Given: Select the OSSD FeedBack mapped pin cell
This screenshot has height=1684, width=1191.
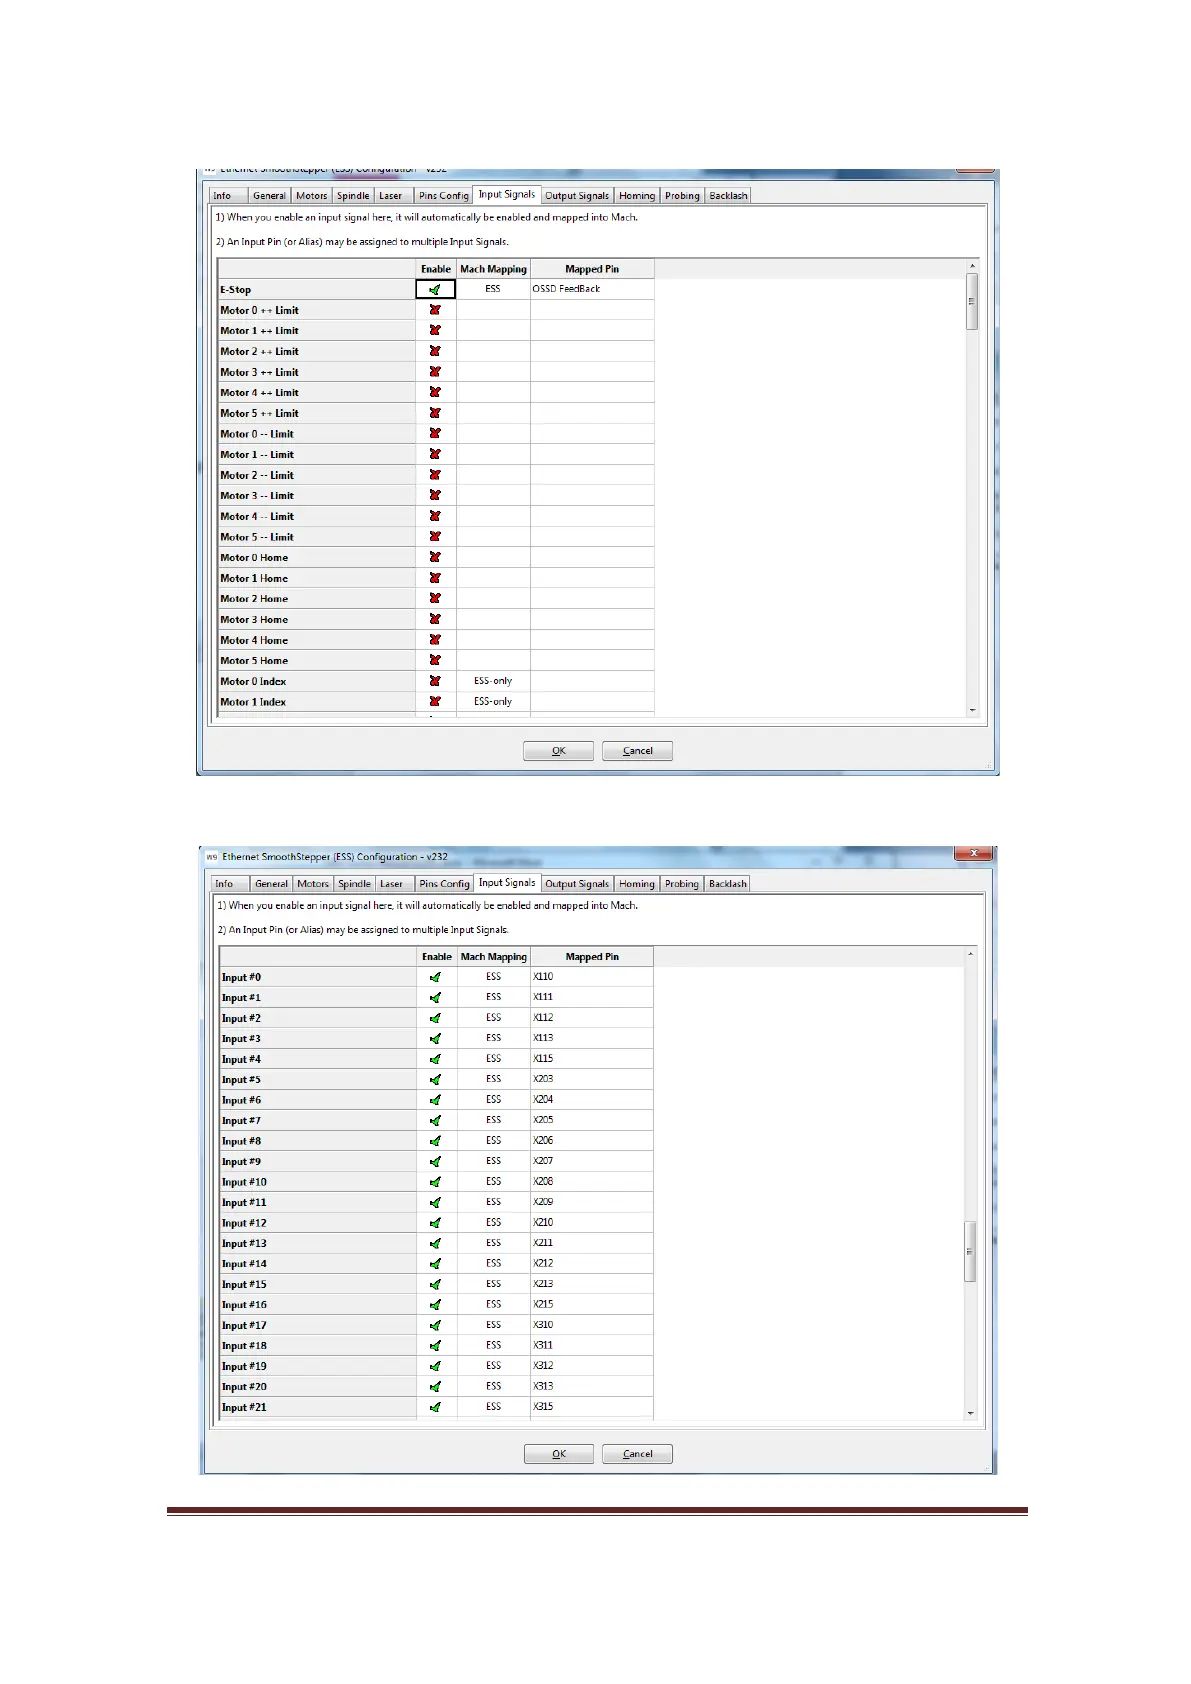Looking at the screenshot, I should point(592,289).
